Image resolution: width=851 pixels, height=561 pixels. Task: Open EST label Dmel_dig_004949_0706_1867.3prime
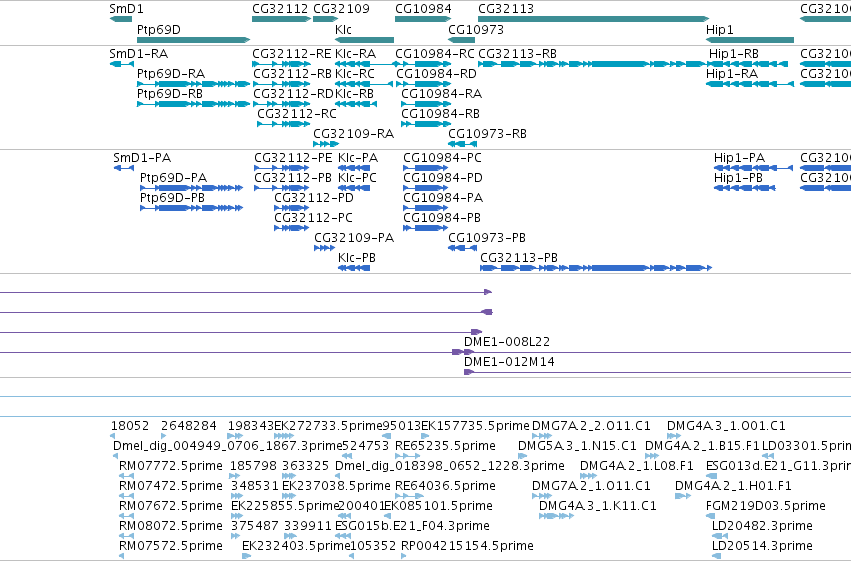[228, 446]
